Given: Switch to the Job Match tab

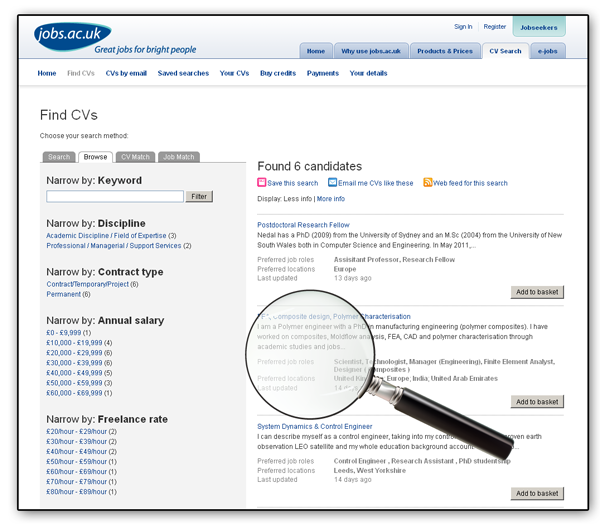Looking at the screenshot, I should coord(179,157).
